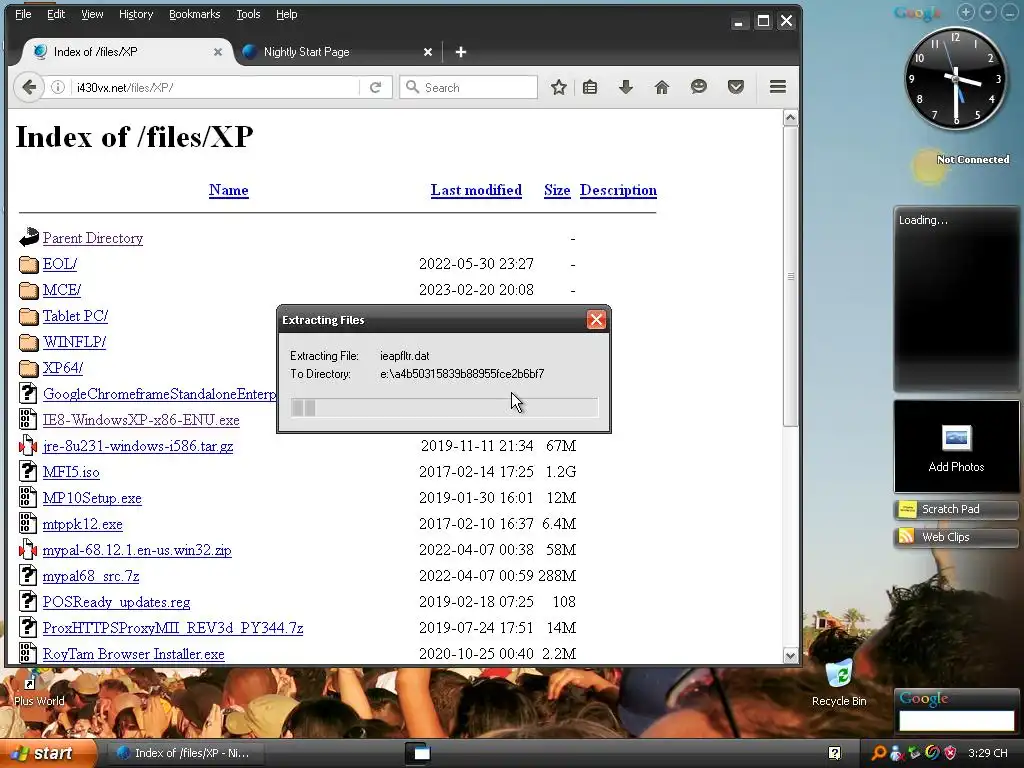This screenshot has width=1024, height=768.
Task: Click into the browser Search field
Action: pyautogui.click(x=468, y=87)
